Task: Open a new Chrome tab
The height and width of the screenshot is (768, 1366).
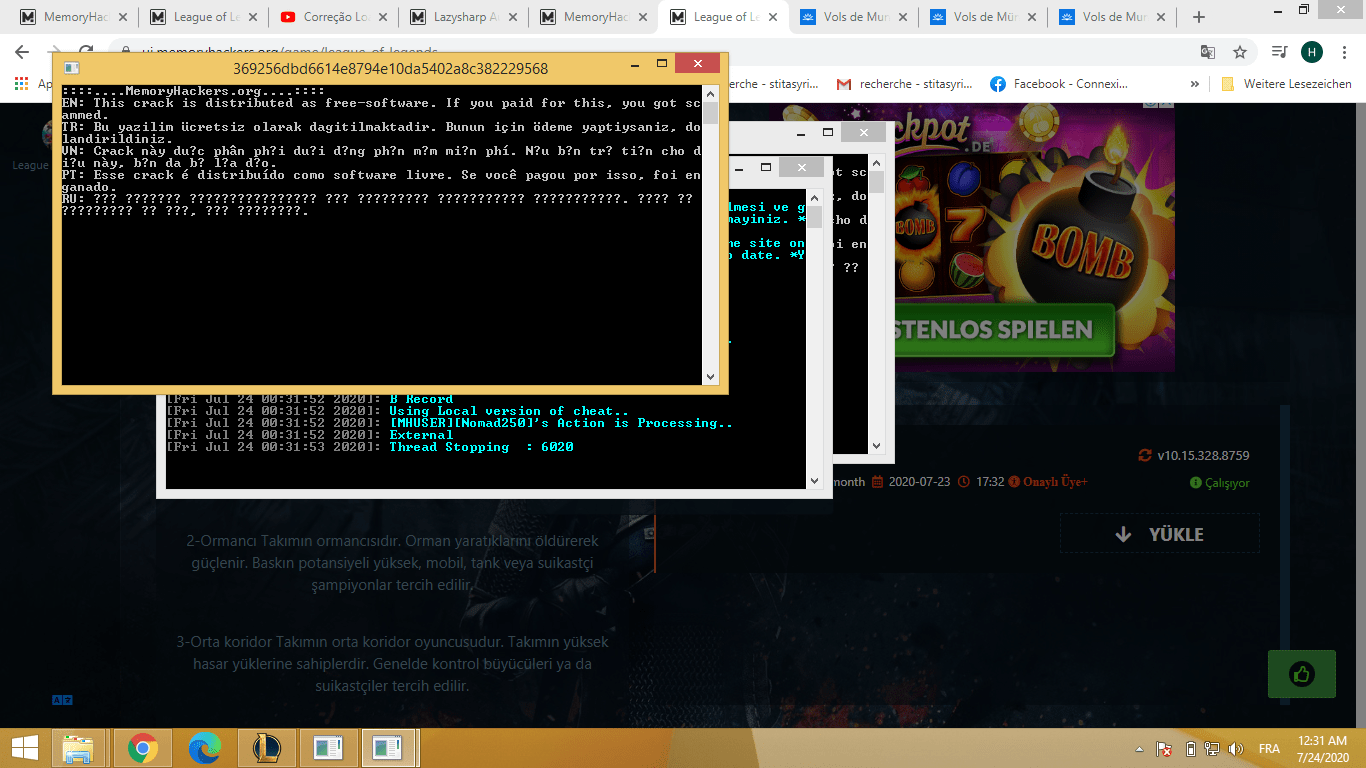Action: (1199, 17)
